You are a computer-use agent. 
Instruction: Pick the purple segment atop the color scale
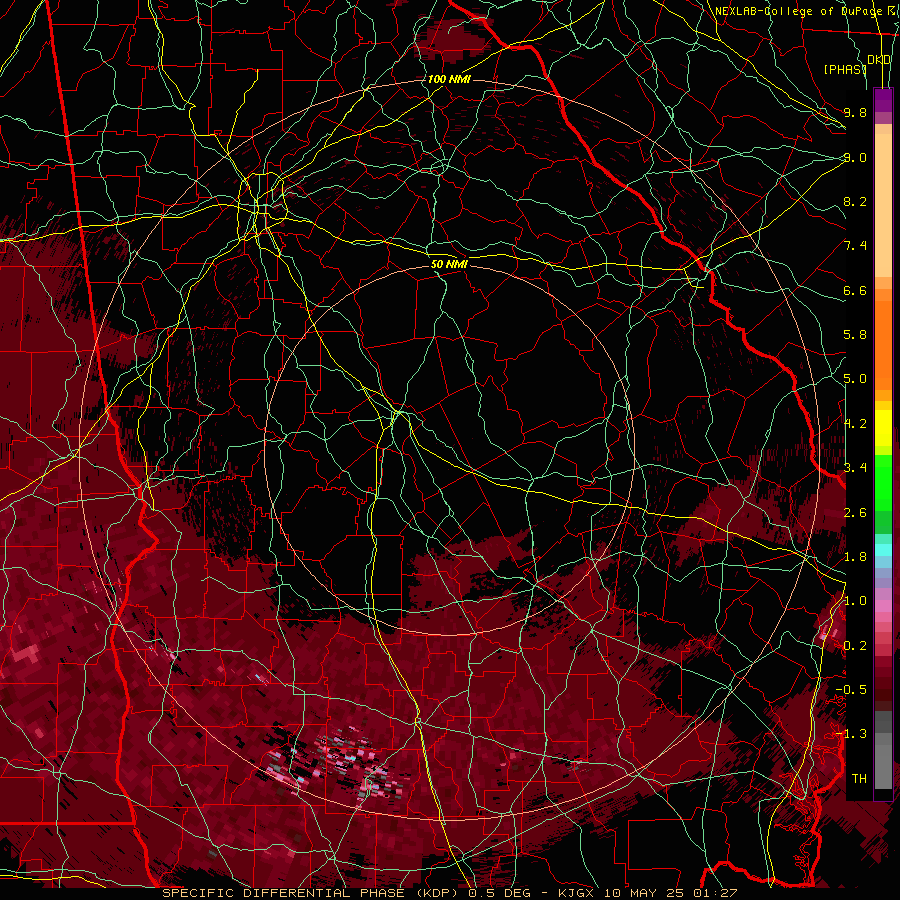point(883,100)
